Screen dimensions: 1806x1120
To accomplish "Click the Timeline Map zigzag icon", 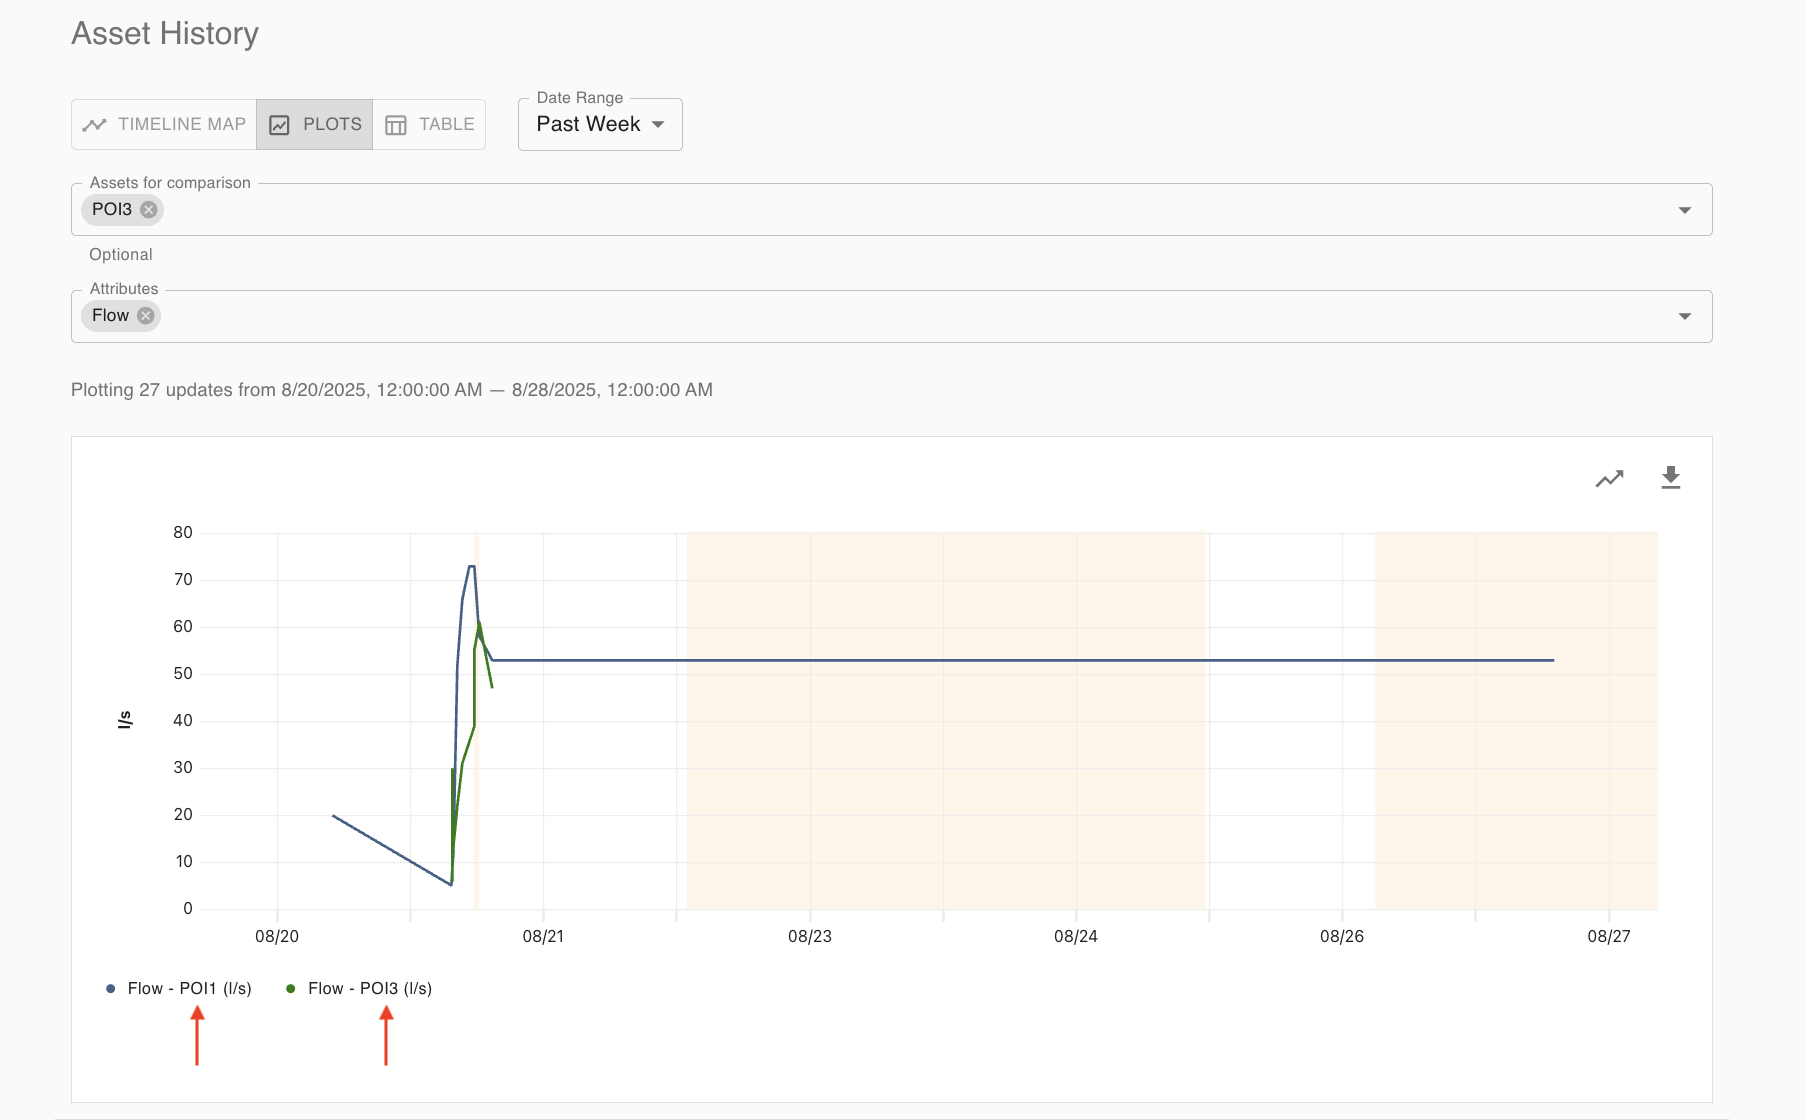I will click(x=95, y=125).
